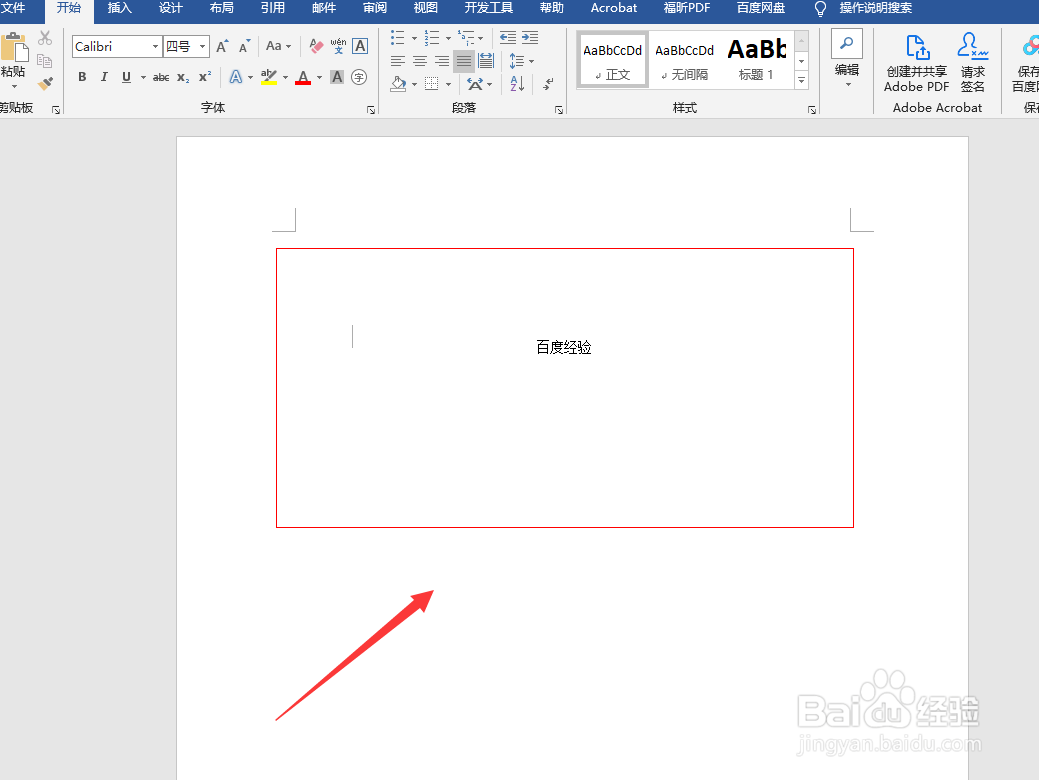Click Request Signatures icon

(973, 46)
